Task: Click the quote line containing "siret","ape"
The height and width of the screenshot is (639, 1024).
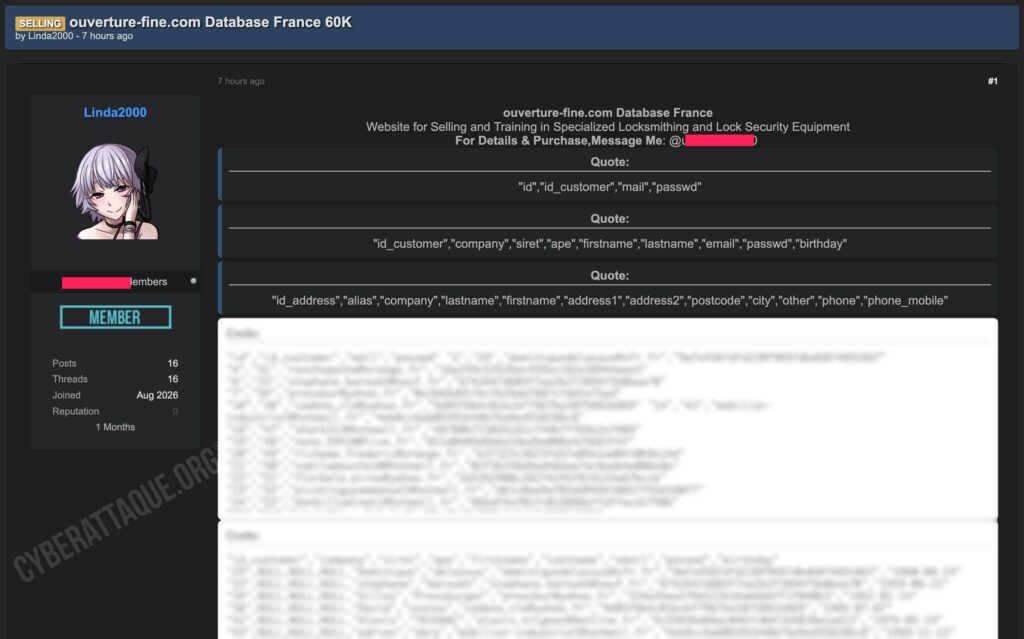Action: pyautogui.click(x=610, y=244)
